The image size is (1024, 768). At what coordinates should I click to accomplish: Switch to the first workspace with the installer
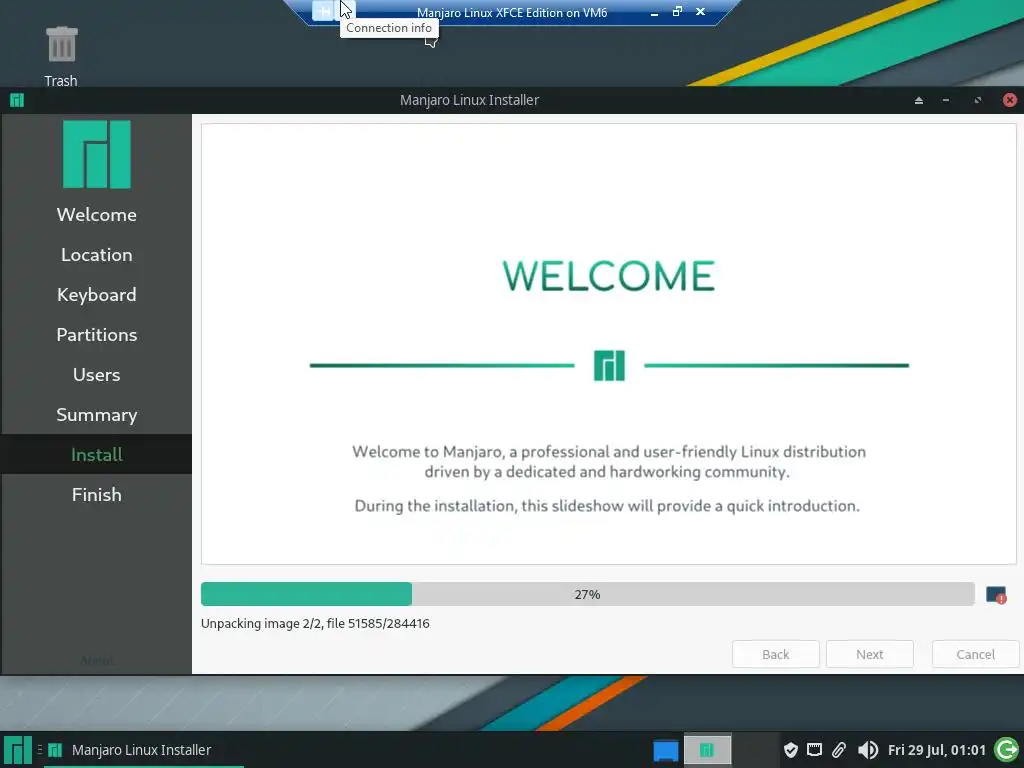(x=707, y=750)
